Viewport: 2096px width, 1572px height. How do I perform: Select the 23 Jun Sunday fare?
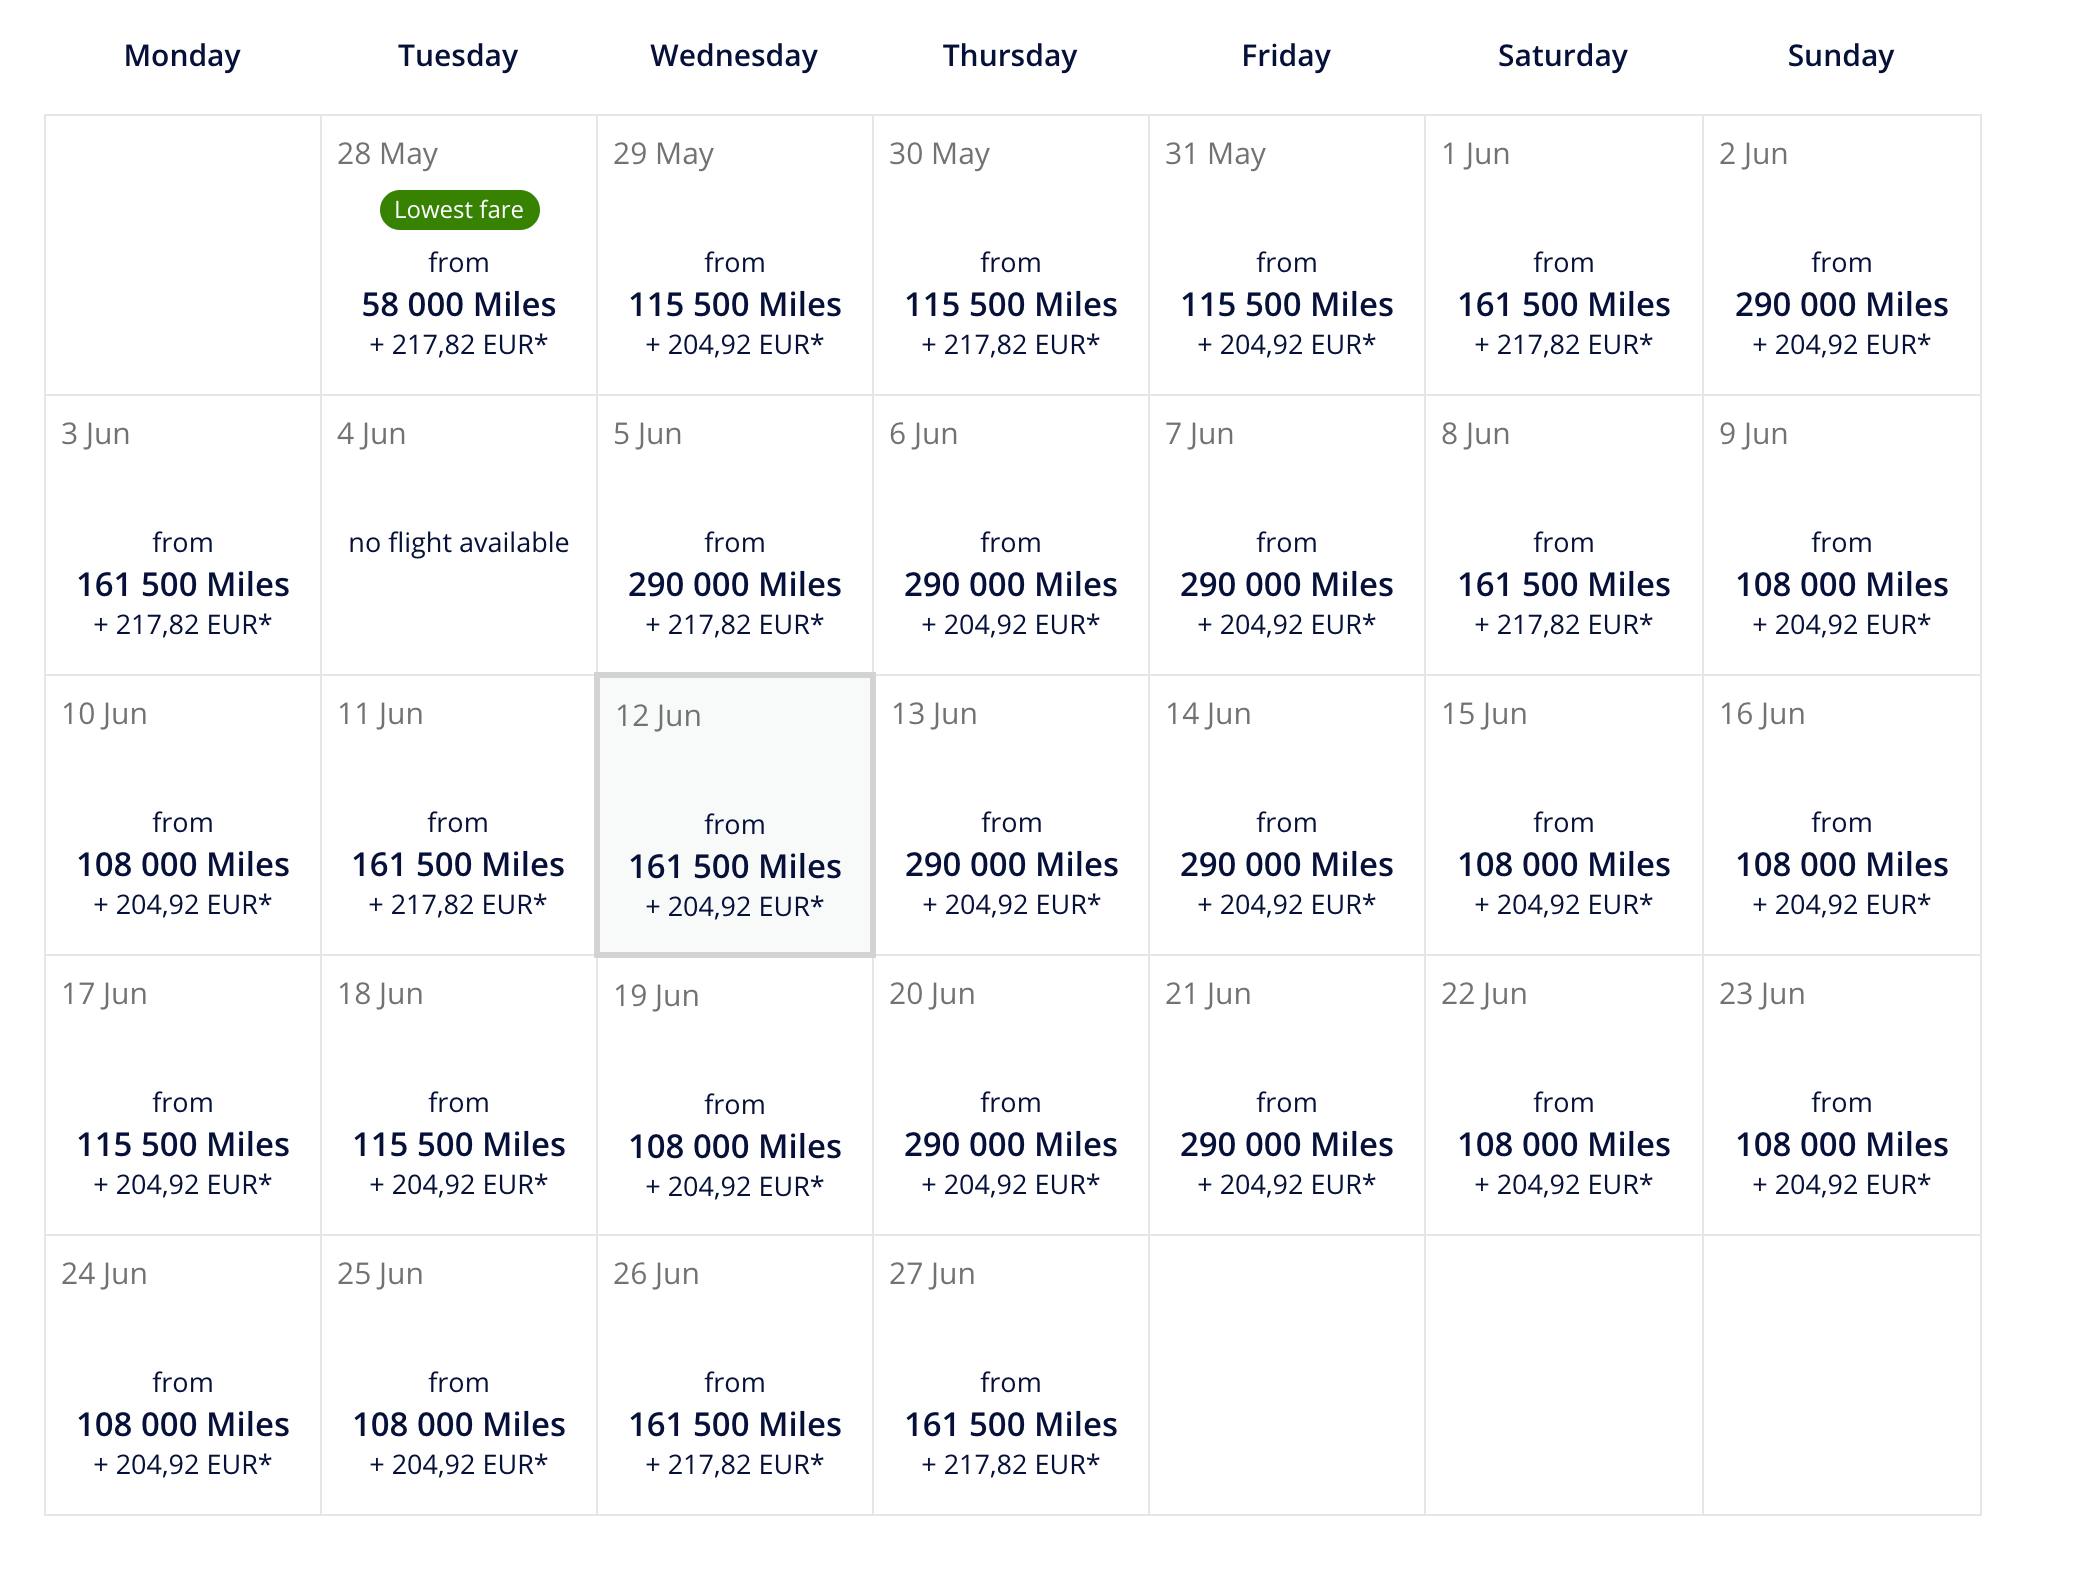[x=1842, y=1095]
